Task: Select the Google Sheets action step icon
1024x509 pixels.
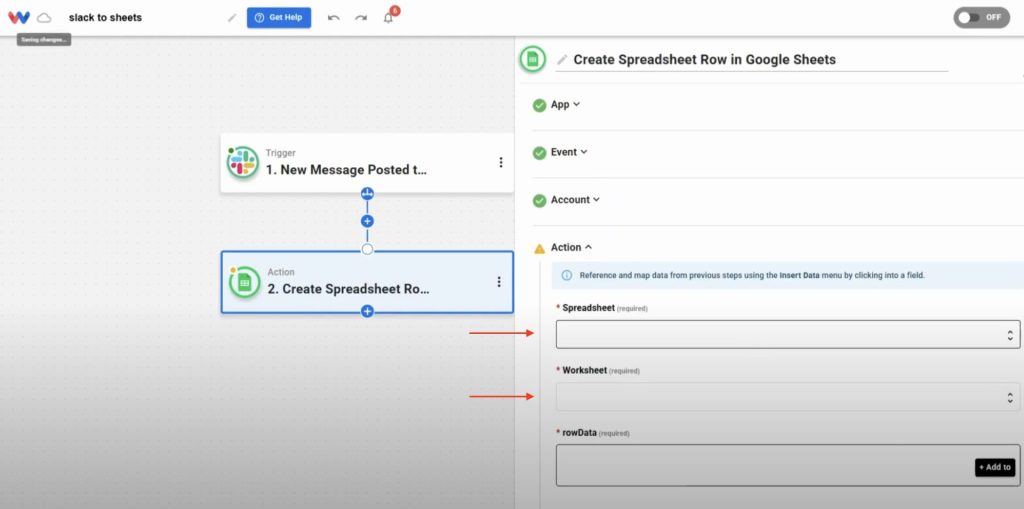Action: (x=244, y=282)
